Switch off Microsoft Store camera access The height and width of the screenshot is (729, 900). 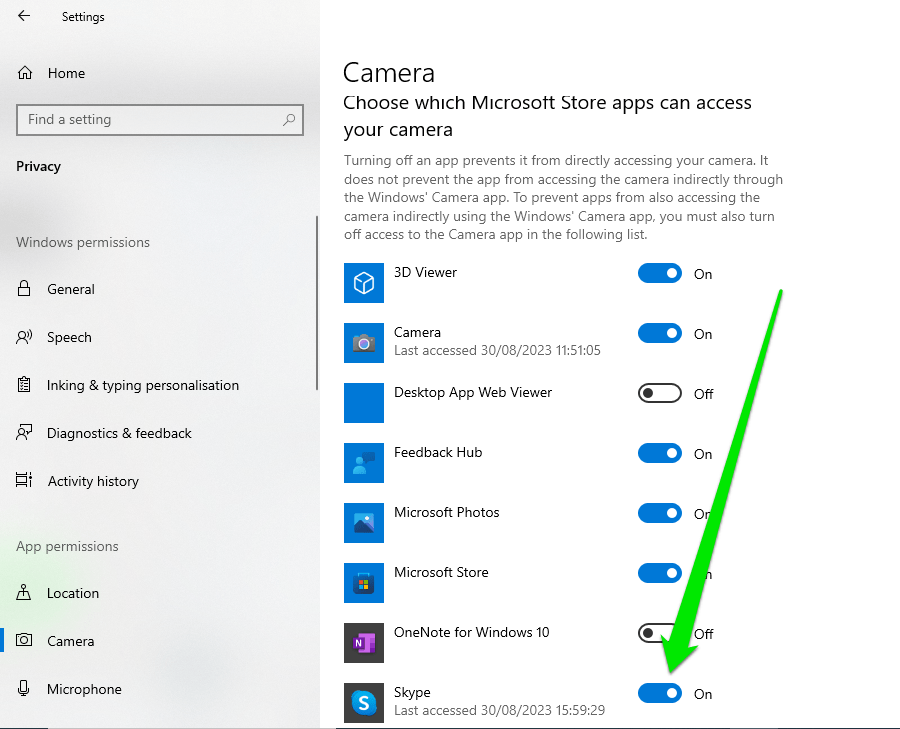pyautogui.click(x=660, y=573)
